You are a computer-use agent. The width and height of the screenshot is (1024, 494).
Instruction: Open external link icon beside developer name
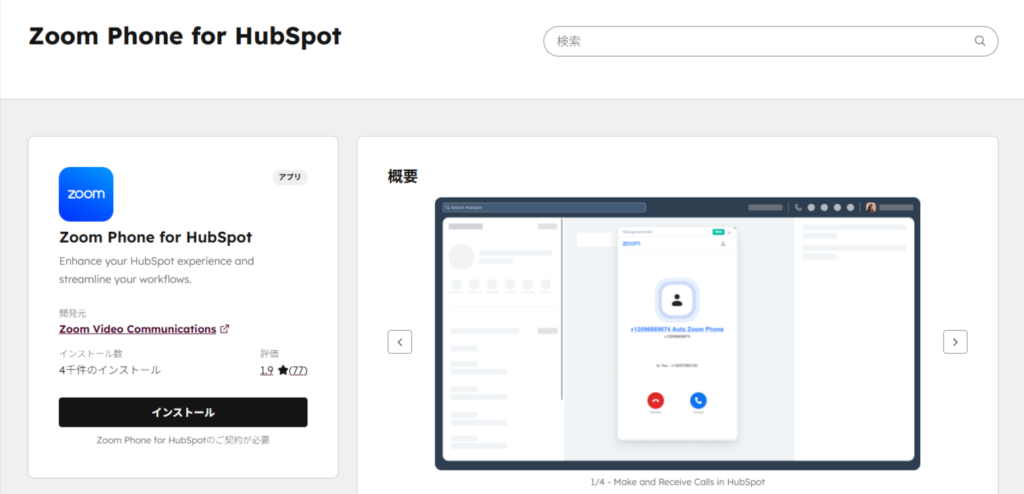225,329
